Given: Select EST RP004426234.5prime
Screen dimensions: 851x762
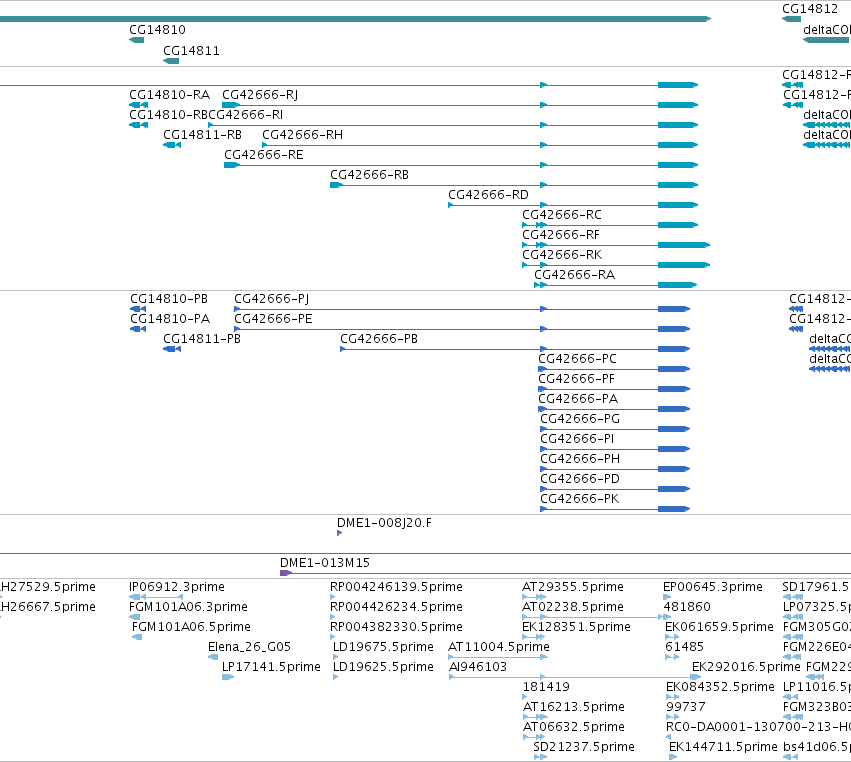Looking at the screenshot, I should point(396,607).
